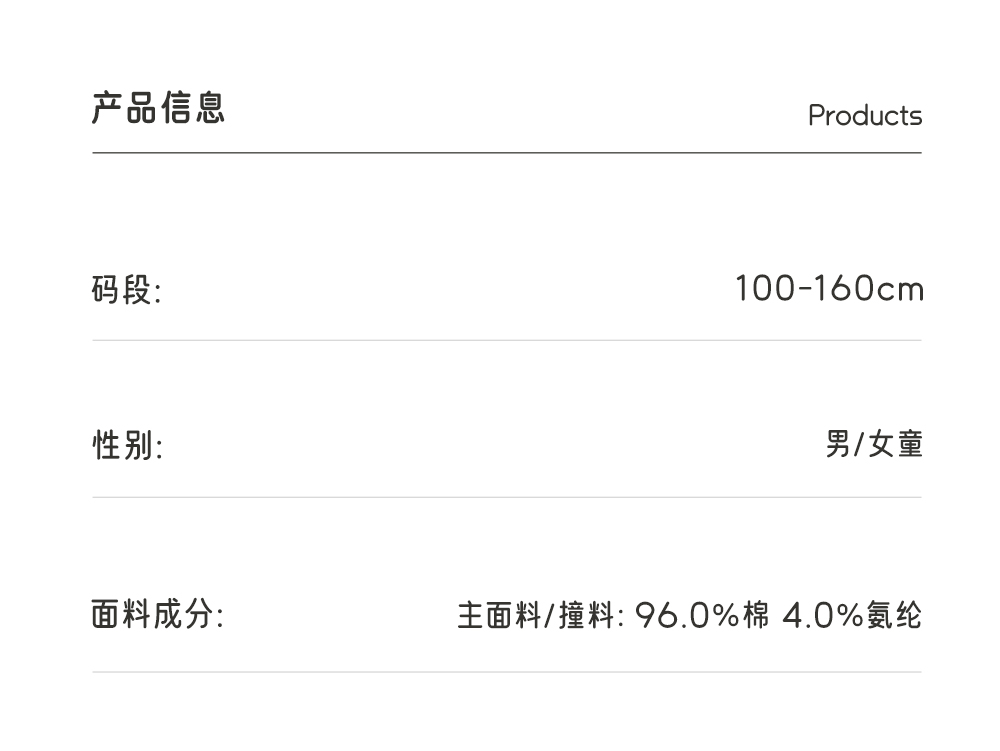Click the 160cm part of size range
This screenshot has height=751, width=1000.
click(868, 289)
